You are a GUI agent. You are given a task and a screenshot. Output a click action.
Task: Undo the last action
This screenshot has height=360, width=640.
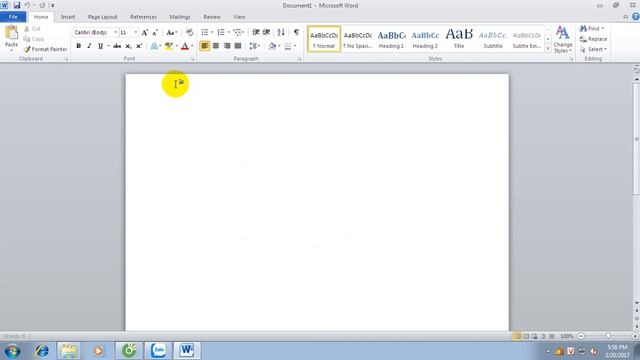pyautogui.click(x=27, y=5)
